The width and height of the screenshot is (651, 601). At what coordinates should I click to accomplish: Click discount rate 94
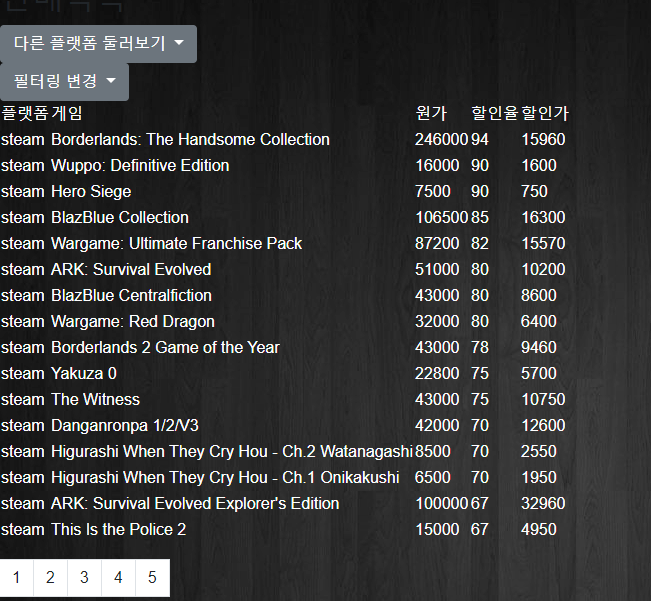(x=480, y=139)
